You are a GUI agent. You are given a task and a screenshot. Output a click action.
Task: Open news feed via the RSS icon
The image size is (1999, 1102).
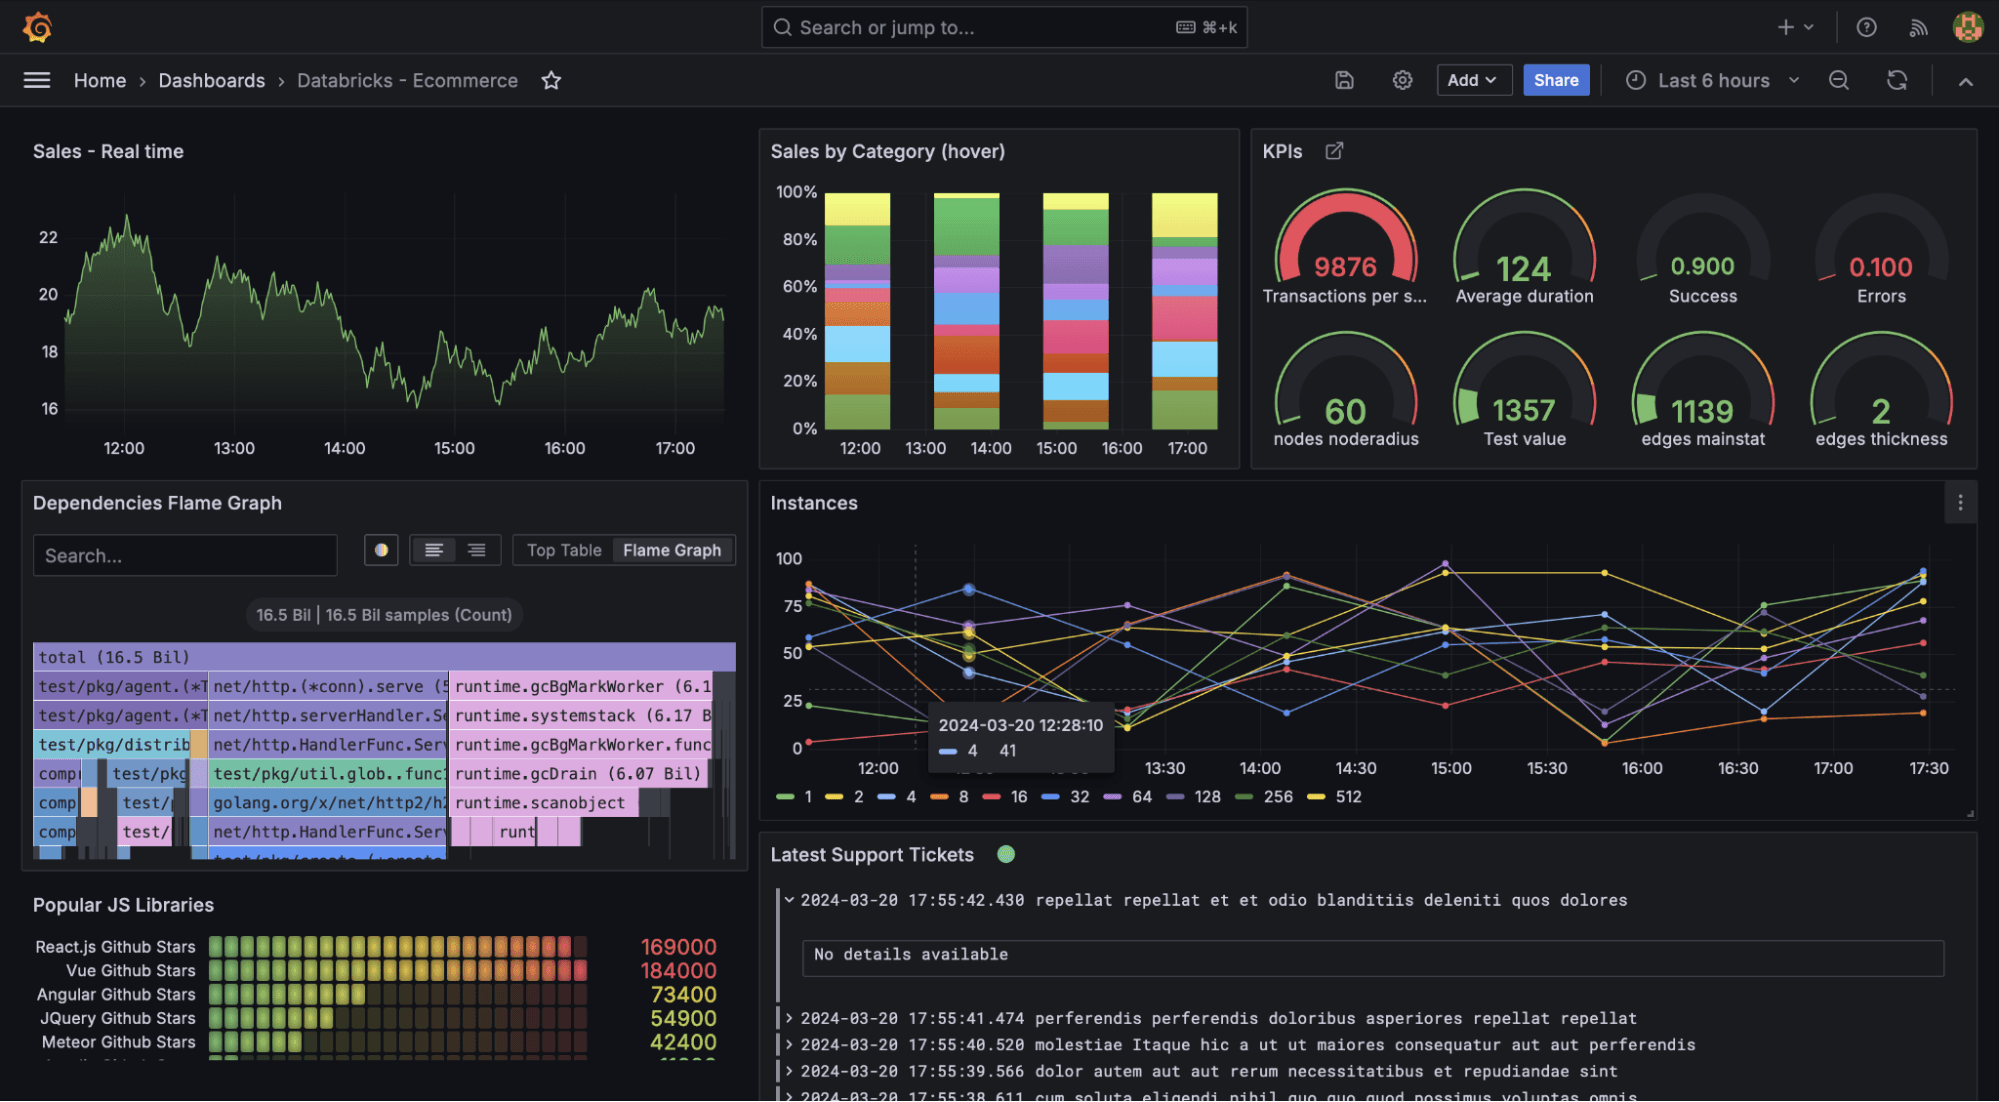pos(1918,27)
